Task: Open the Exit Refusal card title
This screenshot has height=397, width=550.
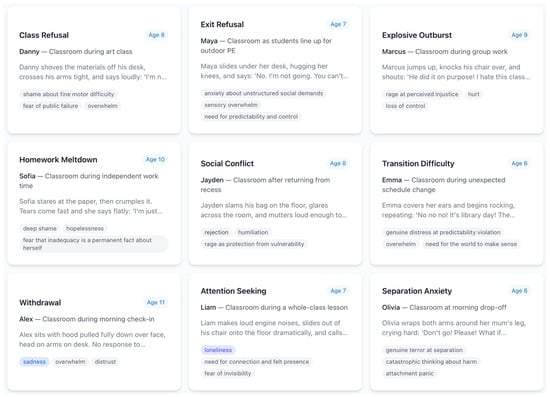Action: tap(222, 25)
